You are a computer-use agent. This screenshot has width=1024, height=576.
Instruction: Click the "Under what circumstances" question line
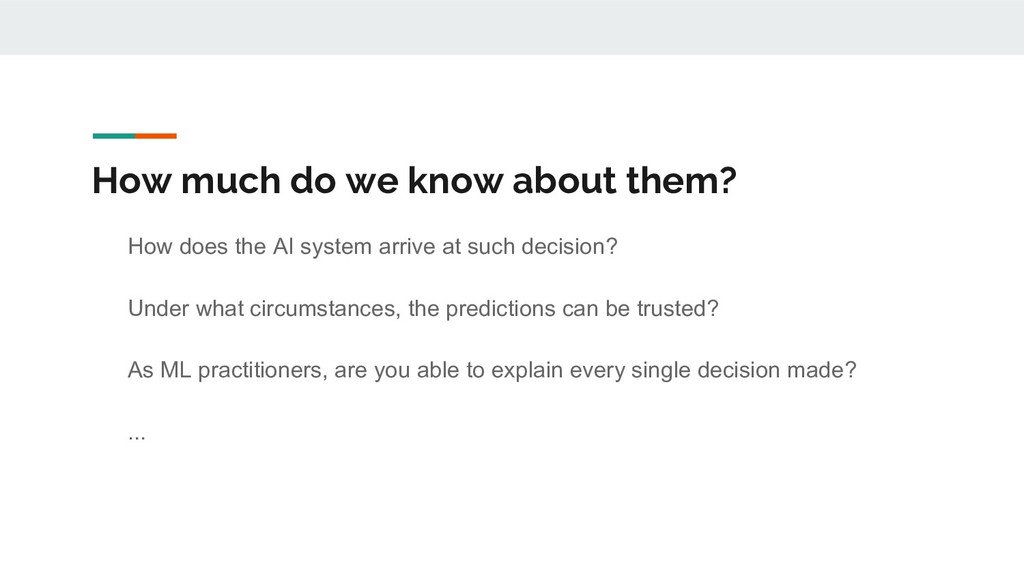[x=423, y=308]
